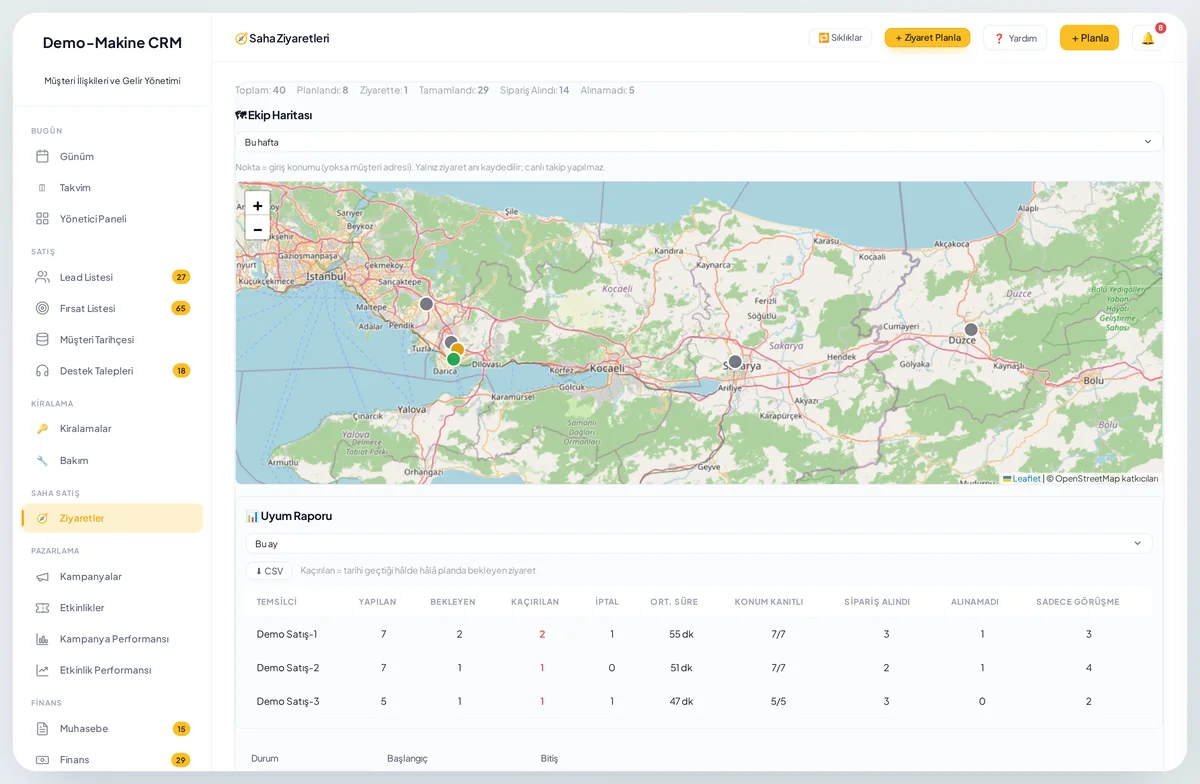
Task: Zoom in on the map with plus
Action: click(257, 205)
